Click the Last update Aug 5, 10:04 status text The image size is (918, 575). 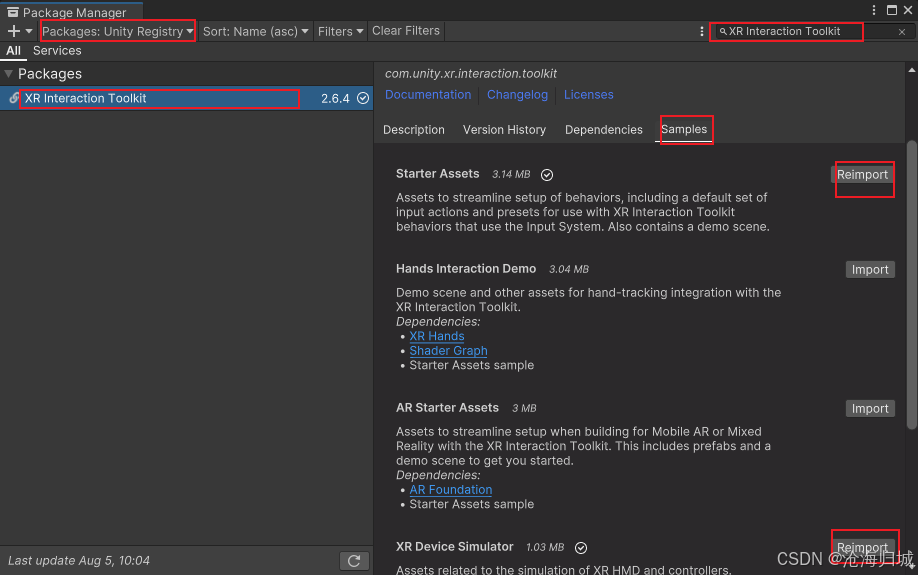coord(78,561)
